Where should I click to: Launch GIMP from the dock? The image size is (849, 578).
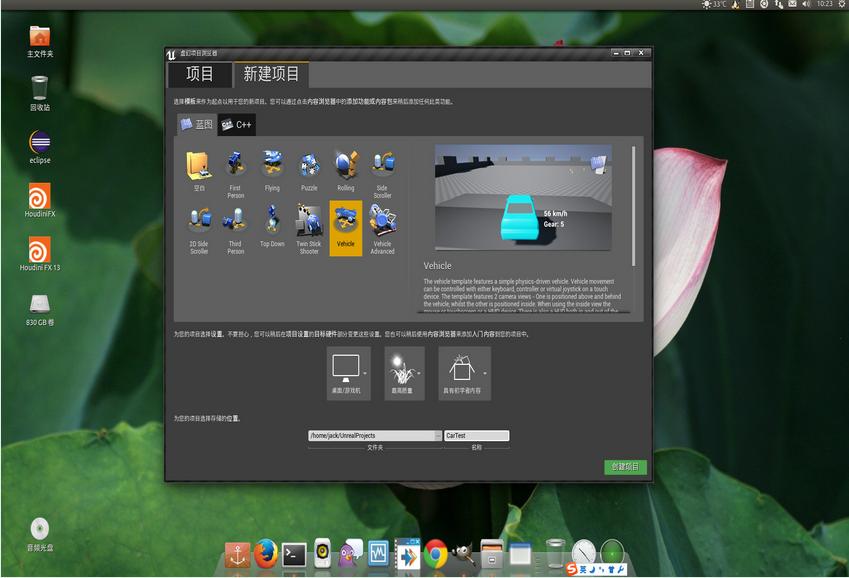click(x=463, y=554)
